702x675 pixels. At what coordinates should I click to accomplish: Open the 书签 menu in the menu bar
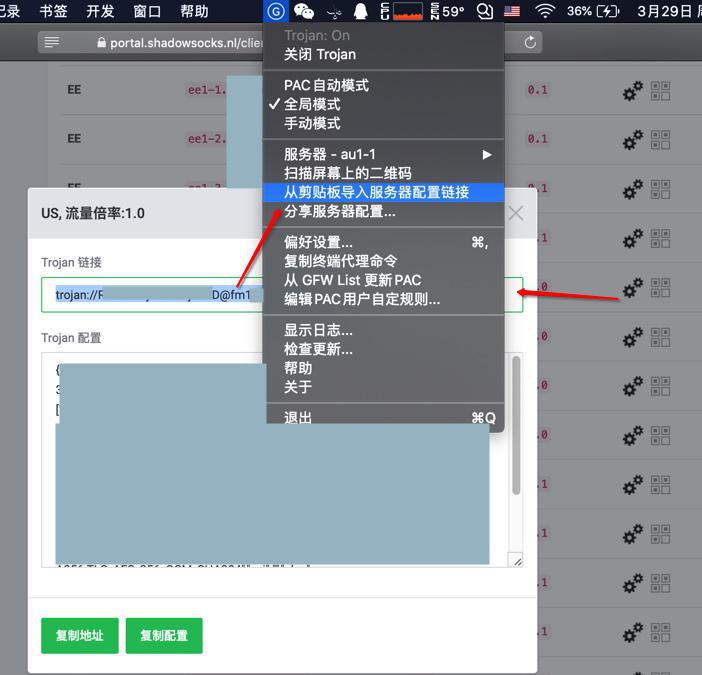(x=54, y=11)
